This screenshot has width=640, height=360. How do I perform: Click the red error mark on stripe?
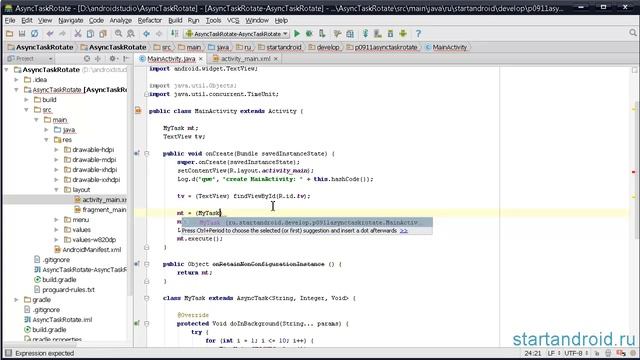point(633,172)
